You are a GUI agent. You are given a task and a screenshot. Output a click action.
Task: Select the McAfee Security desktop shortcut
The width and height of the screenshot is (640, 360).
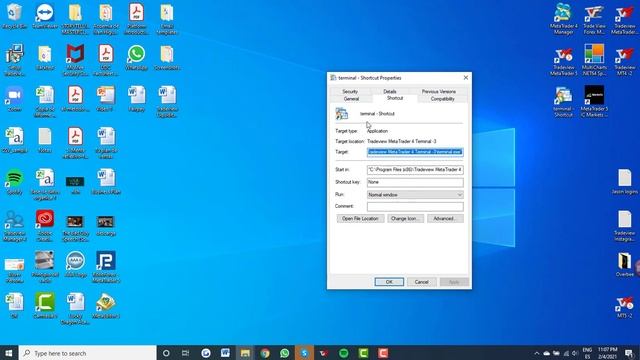(76, 60)
